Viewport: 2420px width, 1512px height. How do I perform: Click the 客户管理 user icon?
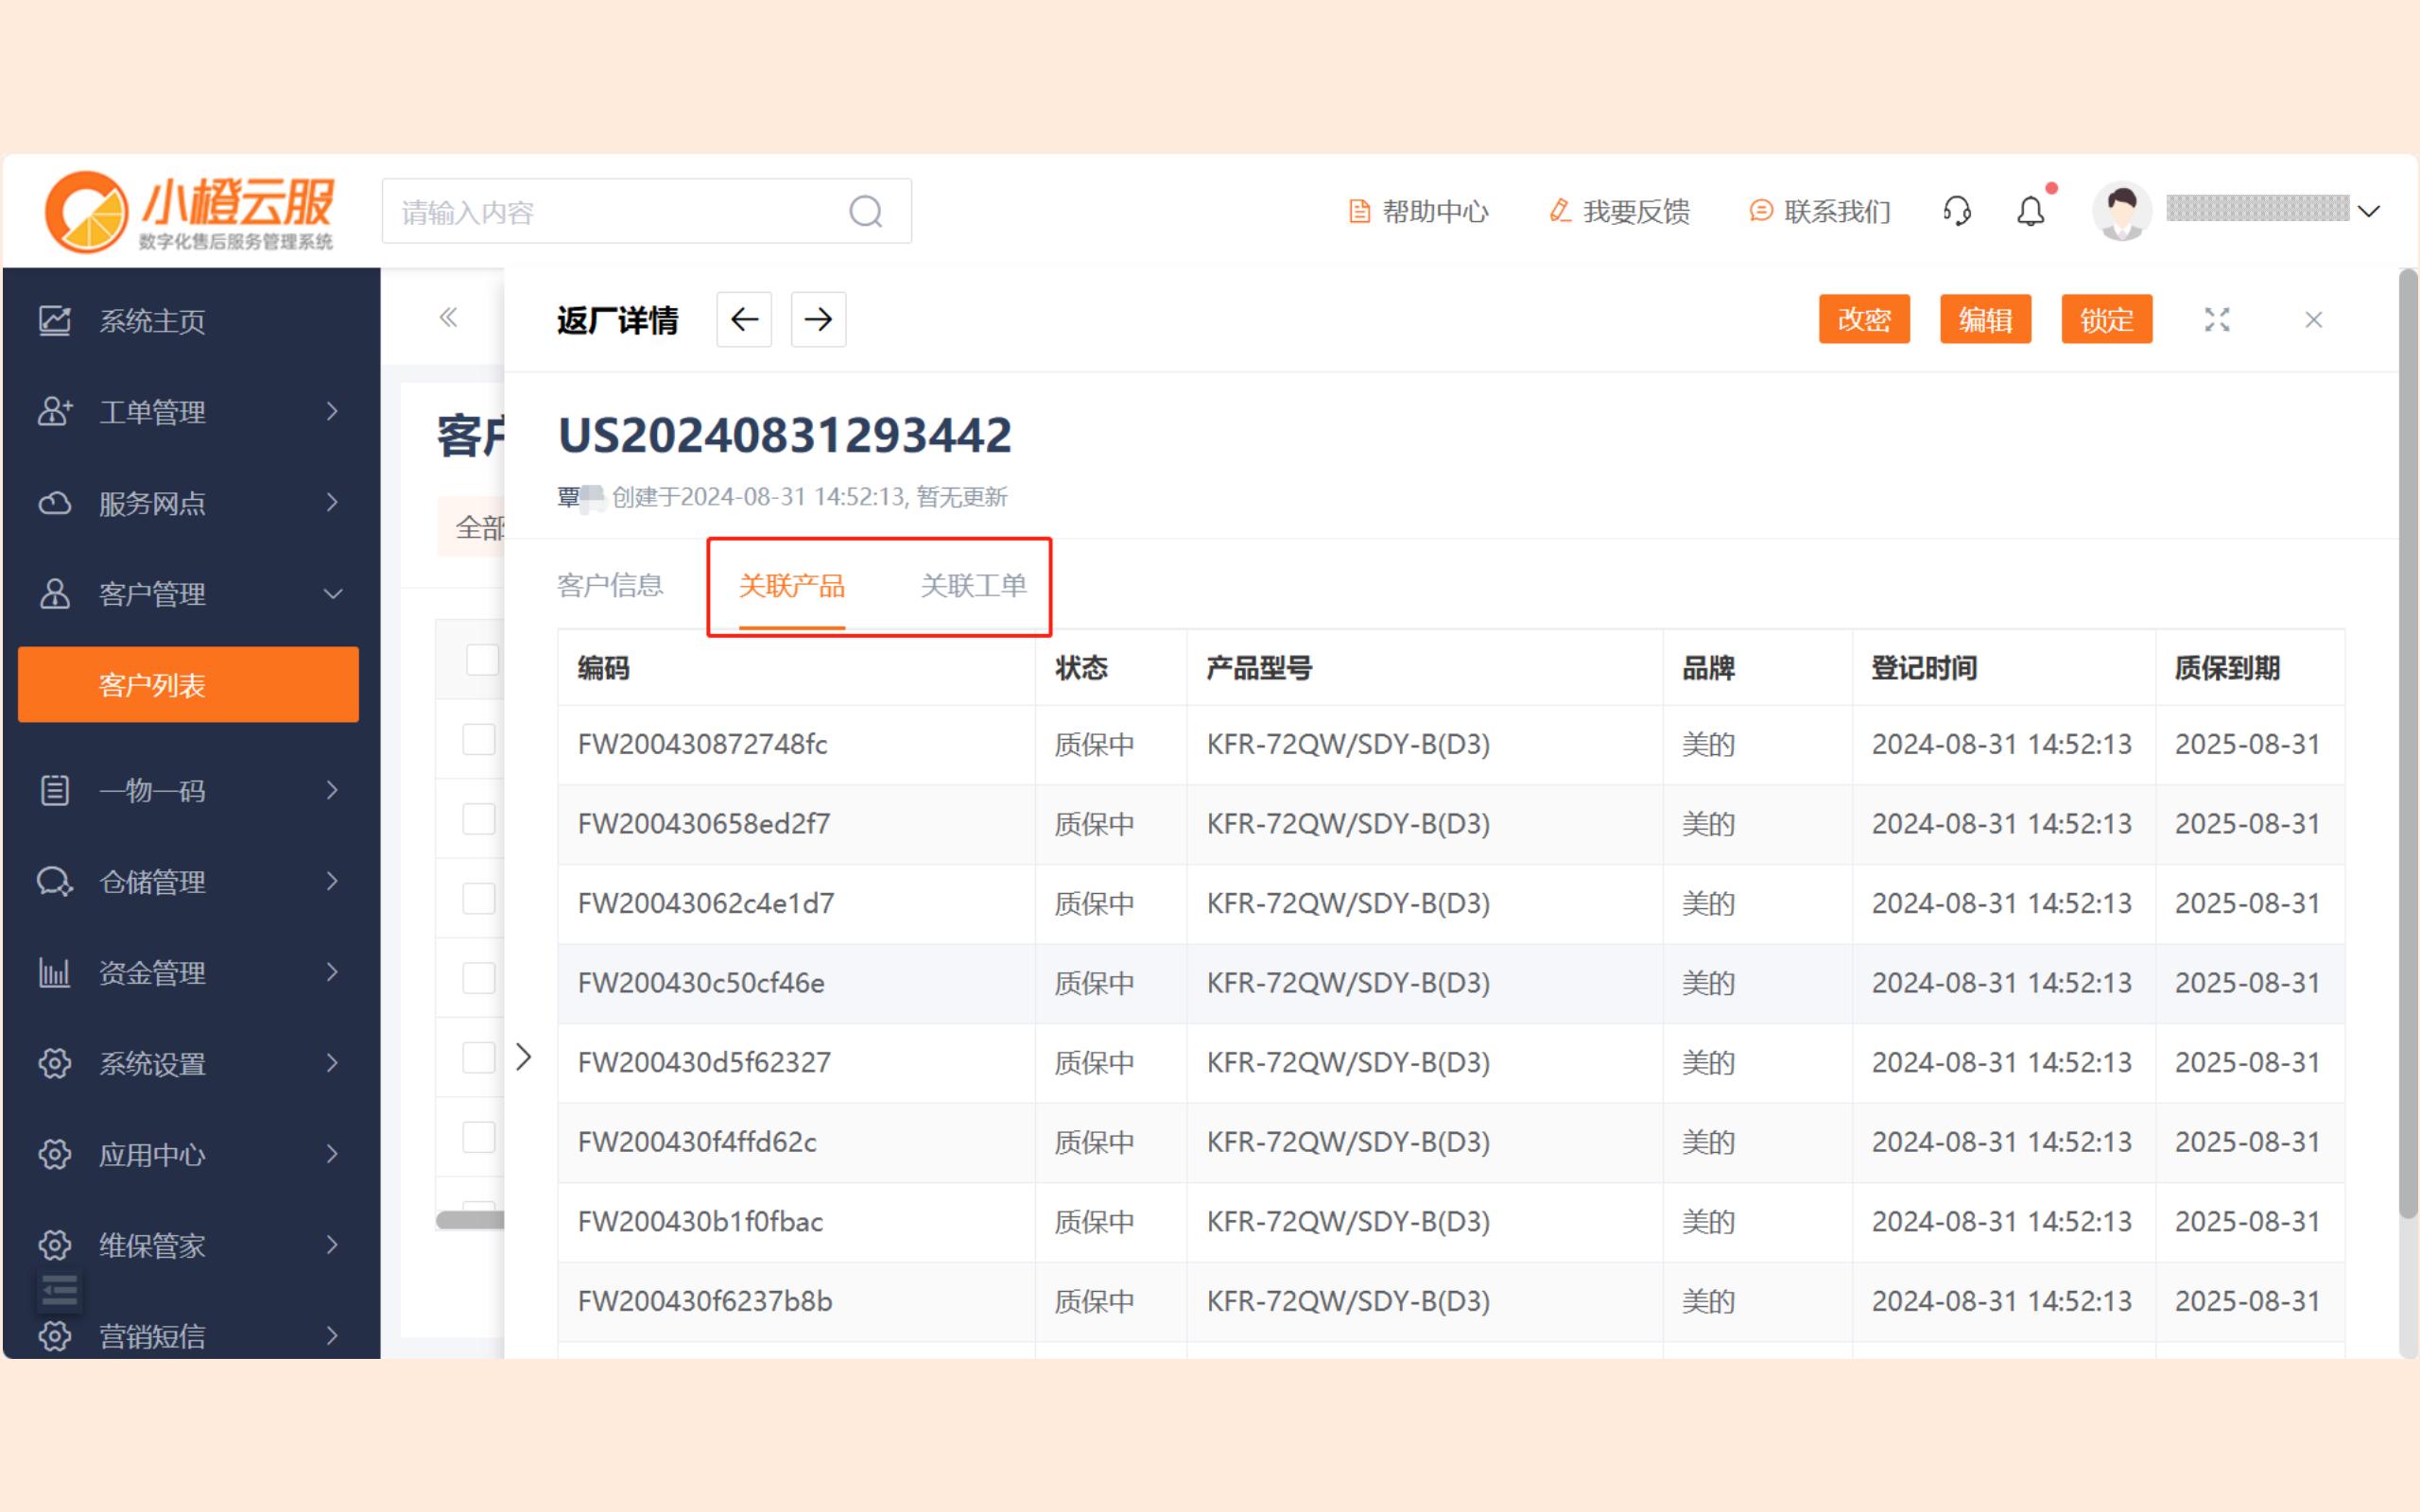pyautogui.click(x=55, y=594)
